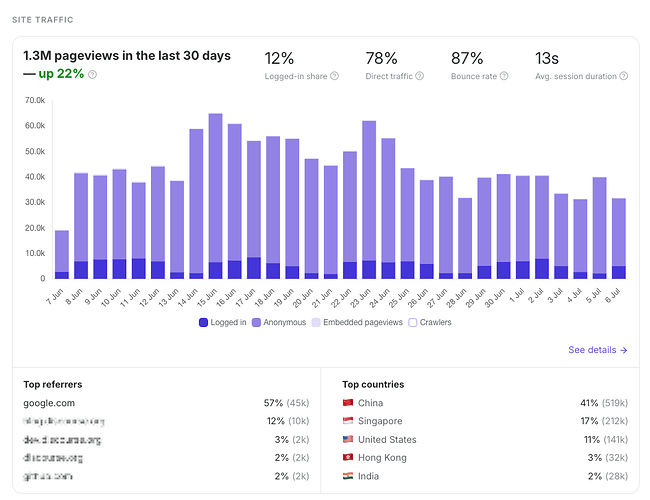Toggle Logged in series in legend
This screenshot has height=500, width=650.
click(x=223, y=323)
